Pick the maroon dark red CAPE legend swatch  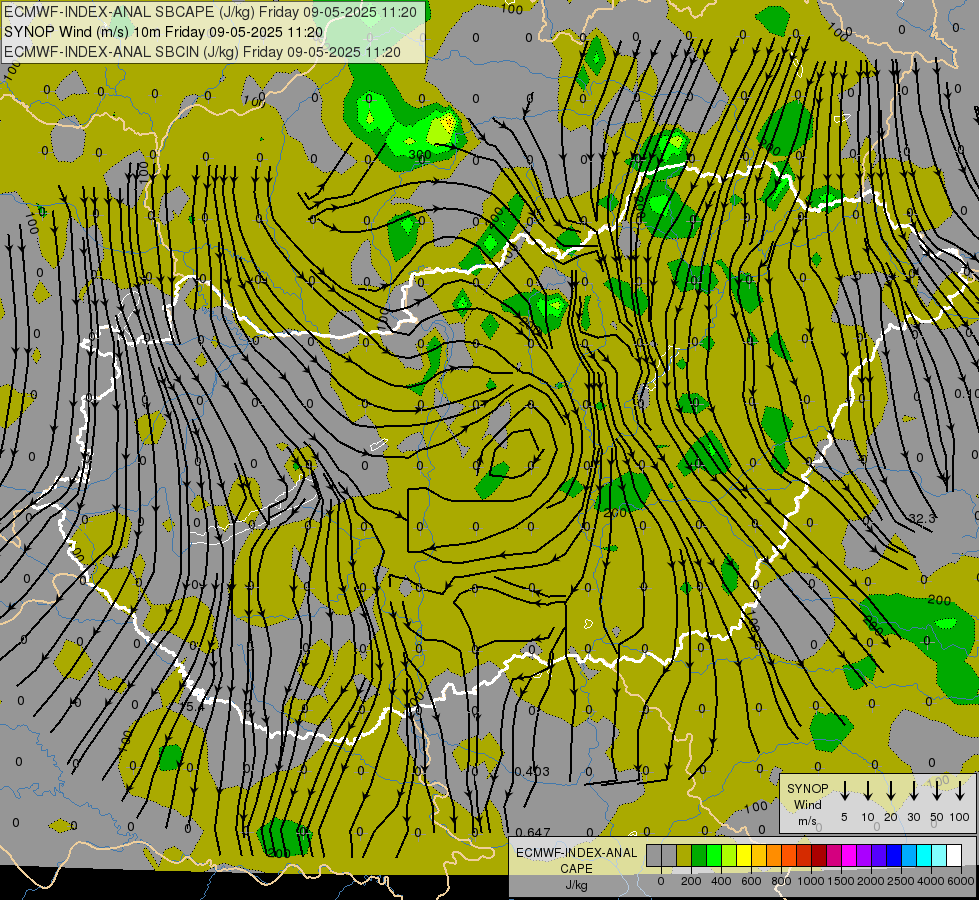[x=820, y=855]
